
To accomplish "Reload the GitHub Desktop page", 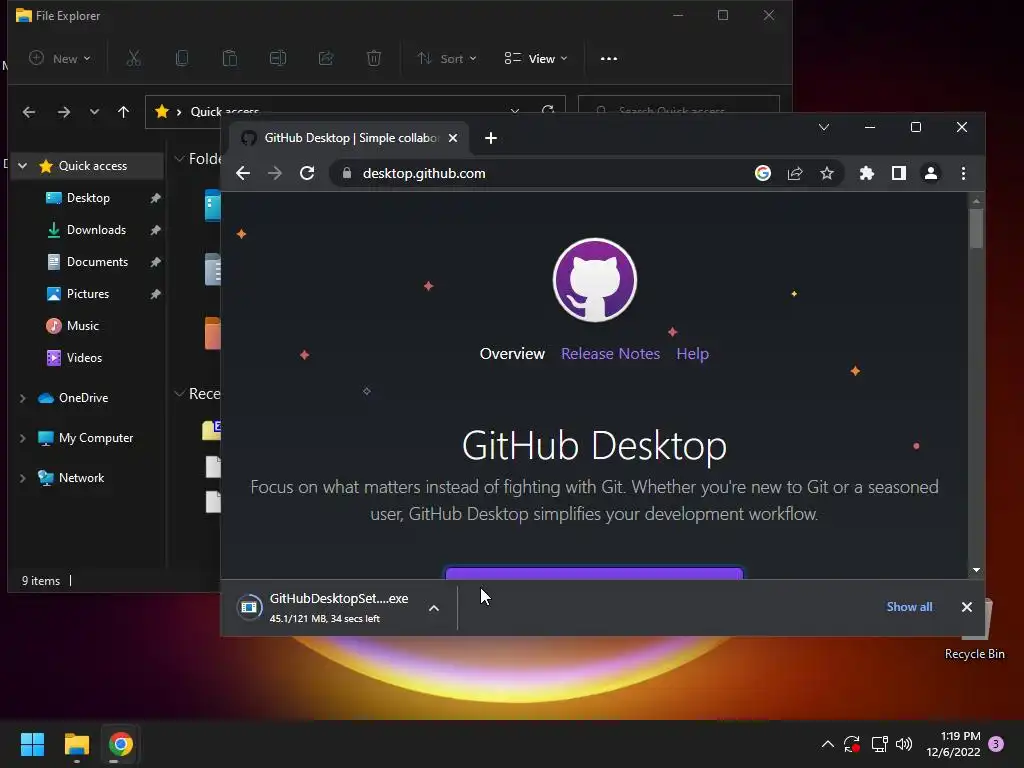I will tap(307, 173).
